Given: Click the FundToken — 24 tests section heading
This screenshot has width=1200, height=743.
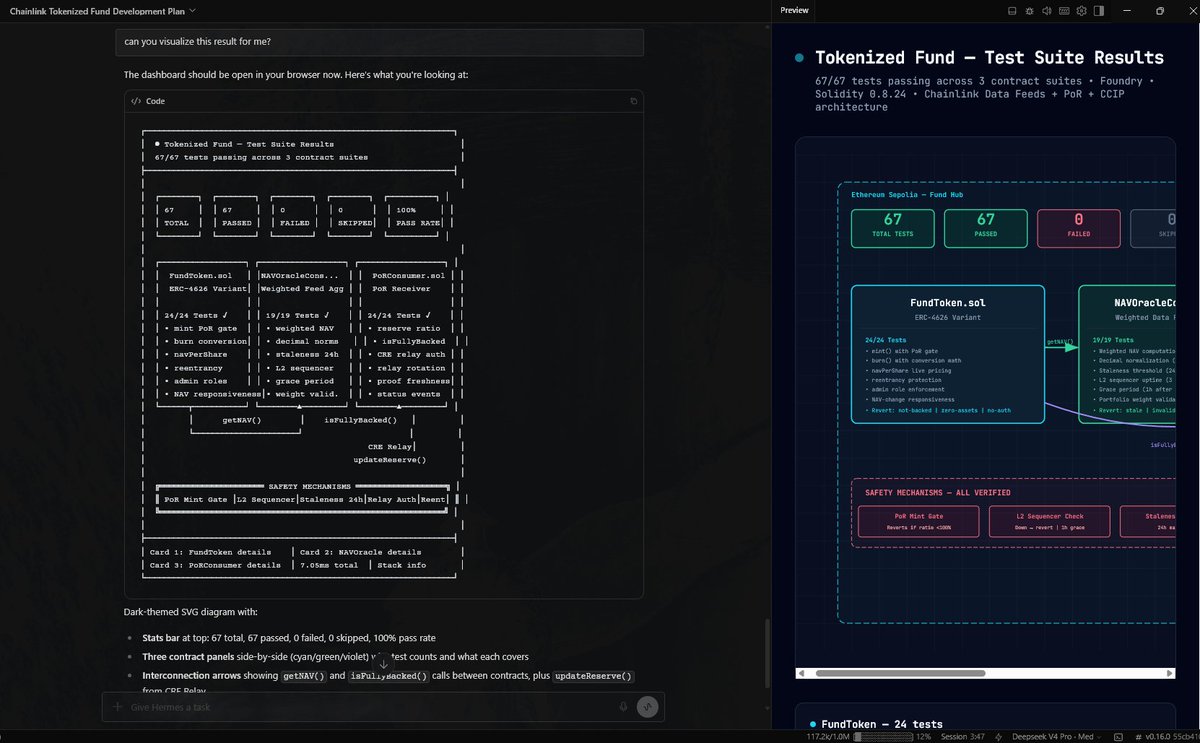Looking at the screenshot, I should pos(882,724).
